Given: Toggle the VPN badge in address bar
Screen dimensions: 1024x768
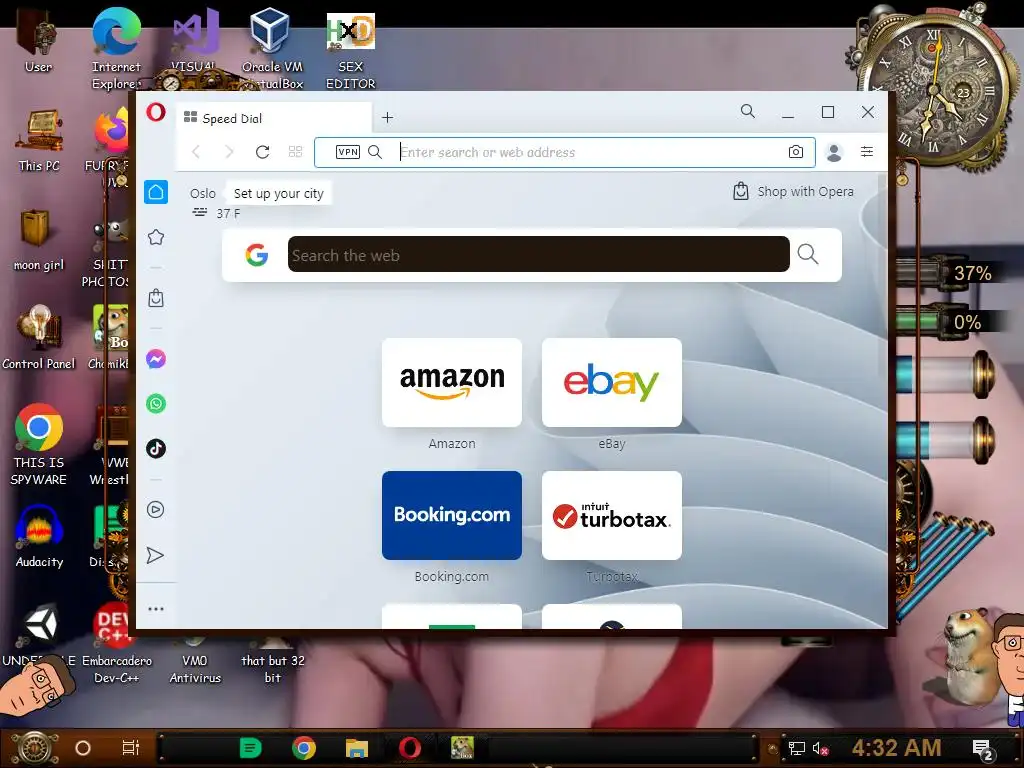Looking at the screenshot, I should (x=347, y=152).
